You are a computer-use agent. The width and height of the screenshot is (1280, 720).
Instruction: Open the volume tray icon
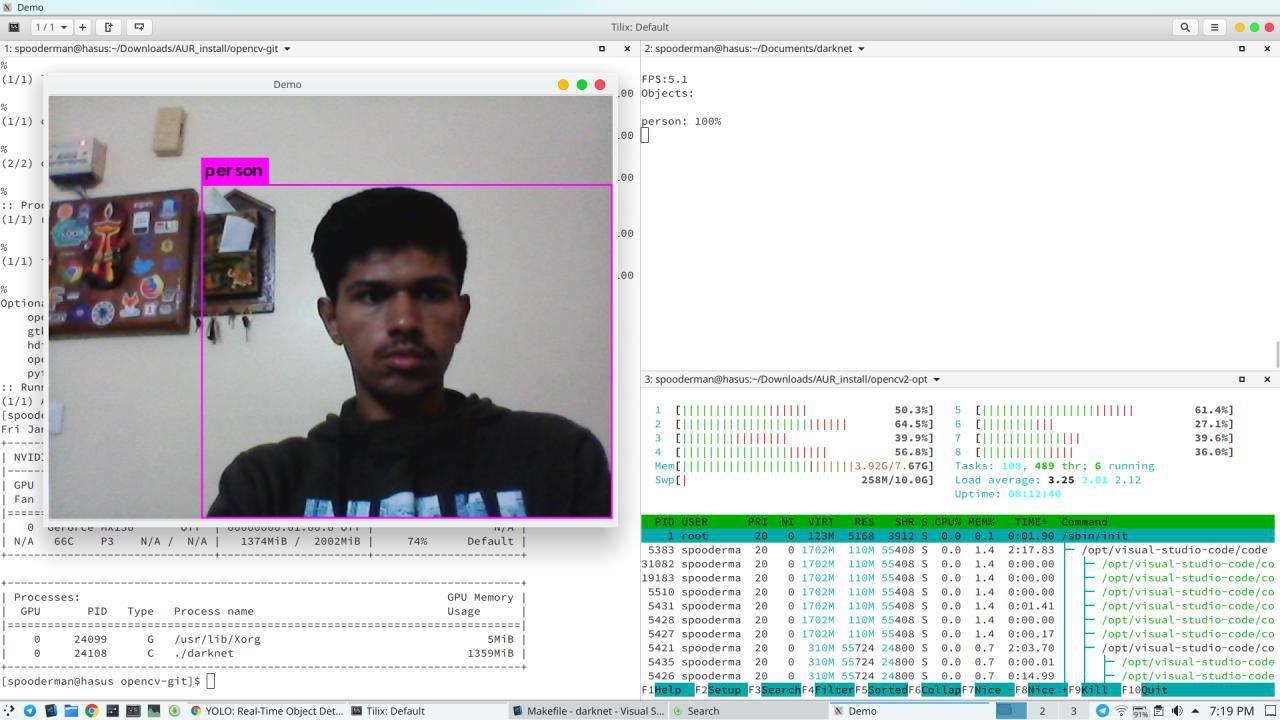1177,711
